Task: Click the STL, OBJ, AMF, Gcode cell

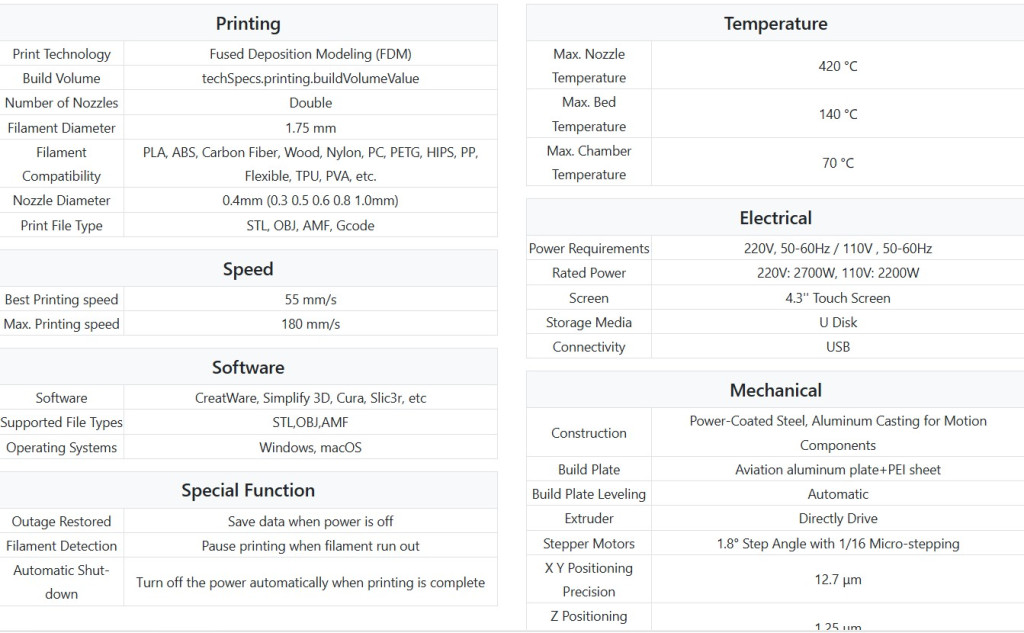Action: coord(310,226)
